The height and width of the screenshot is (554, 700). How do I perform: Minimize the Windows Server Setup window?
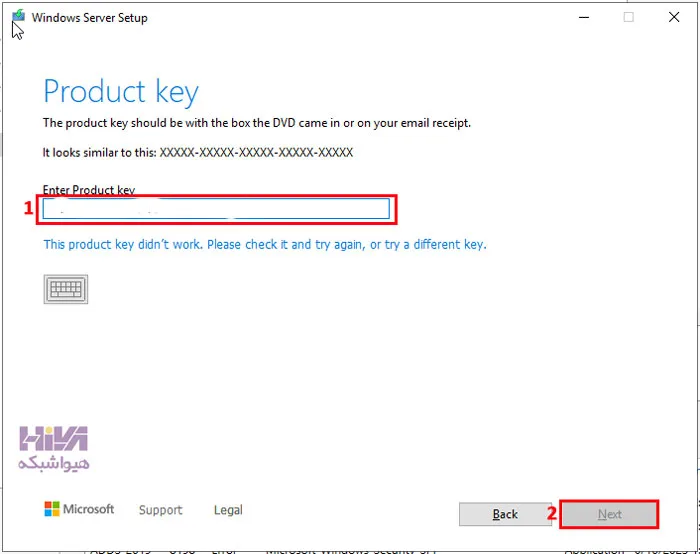(x=583, y=17)
